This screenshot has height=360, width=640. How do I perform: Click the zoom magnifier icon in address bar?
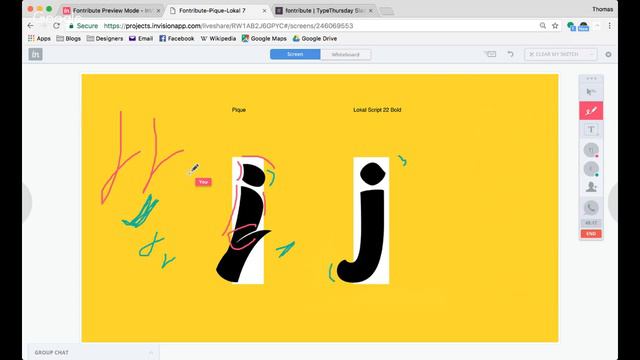pyautogui.click(x=543, y=26)
